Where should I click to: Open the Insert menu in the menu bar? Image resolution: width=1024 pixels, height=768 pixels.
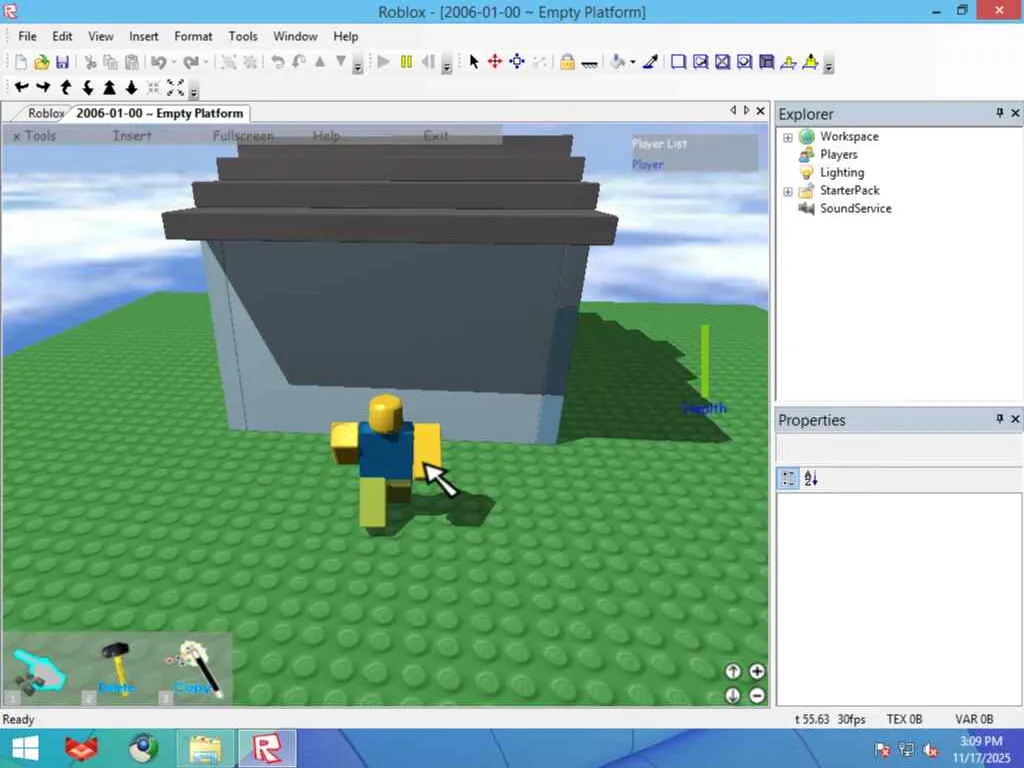(x=144, y=37)
